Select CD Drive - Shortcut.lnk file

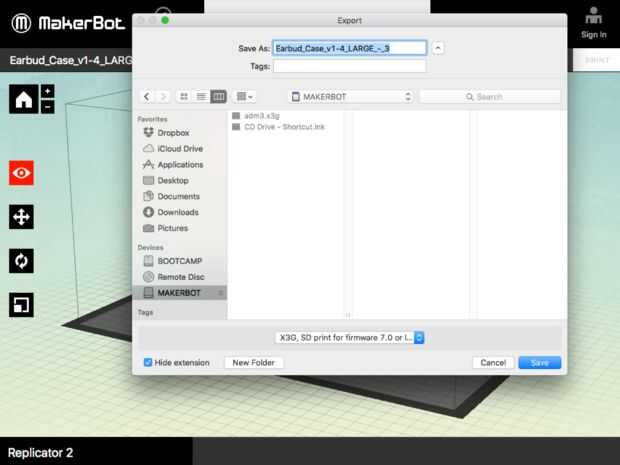278,127
